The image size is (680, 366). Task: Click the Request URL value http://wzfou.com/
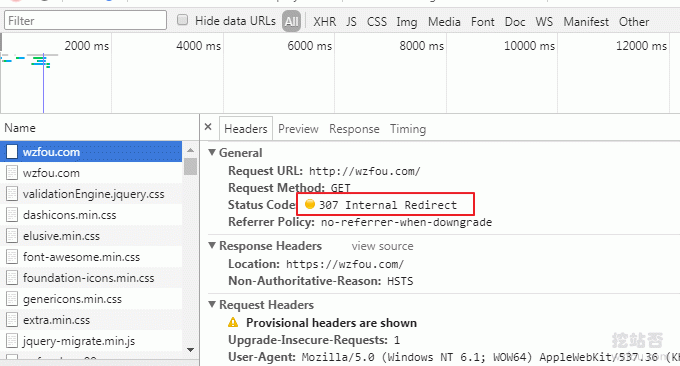click(x=364, y=171)
